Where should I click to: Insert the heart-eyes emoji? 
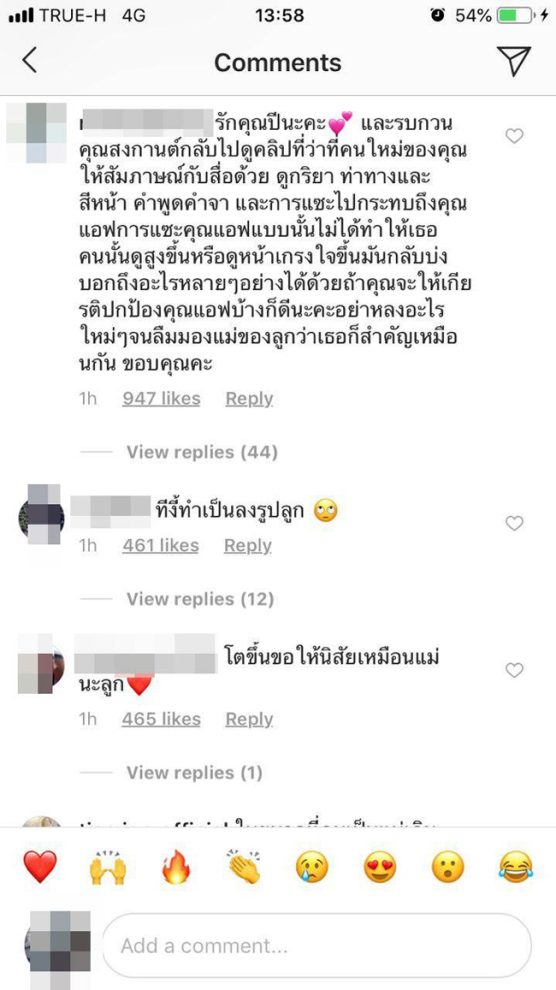point(380,867)
